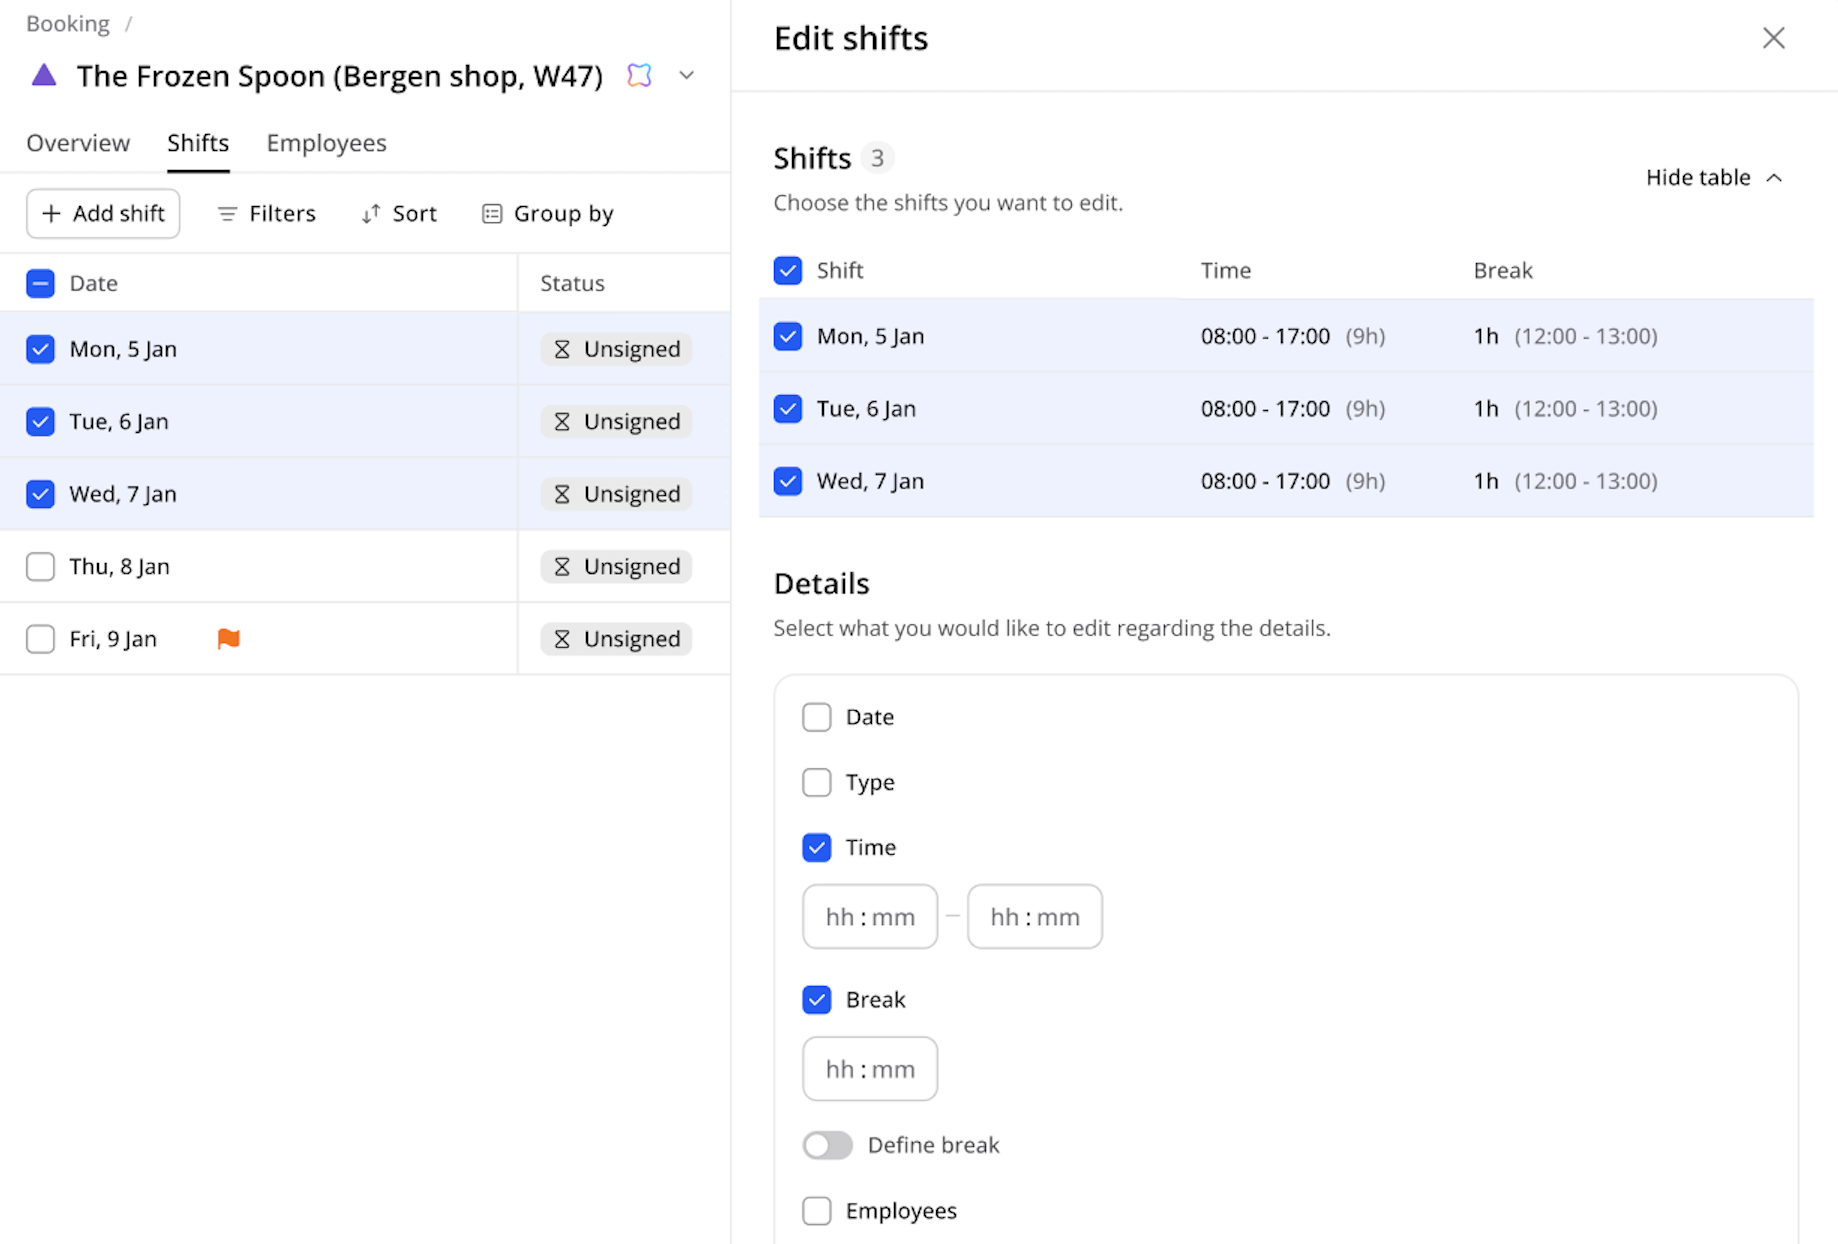The image size is (1838, 1244).
Task: Click the colorful AI sparkle icon beside title
Action: coord(639,75)
